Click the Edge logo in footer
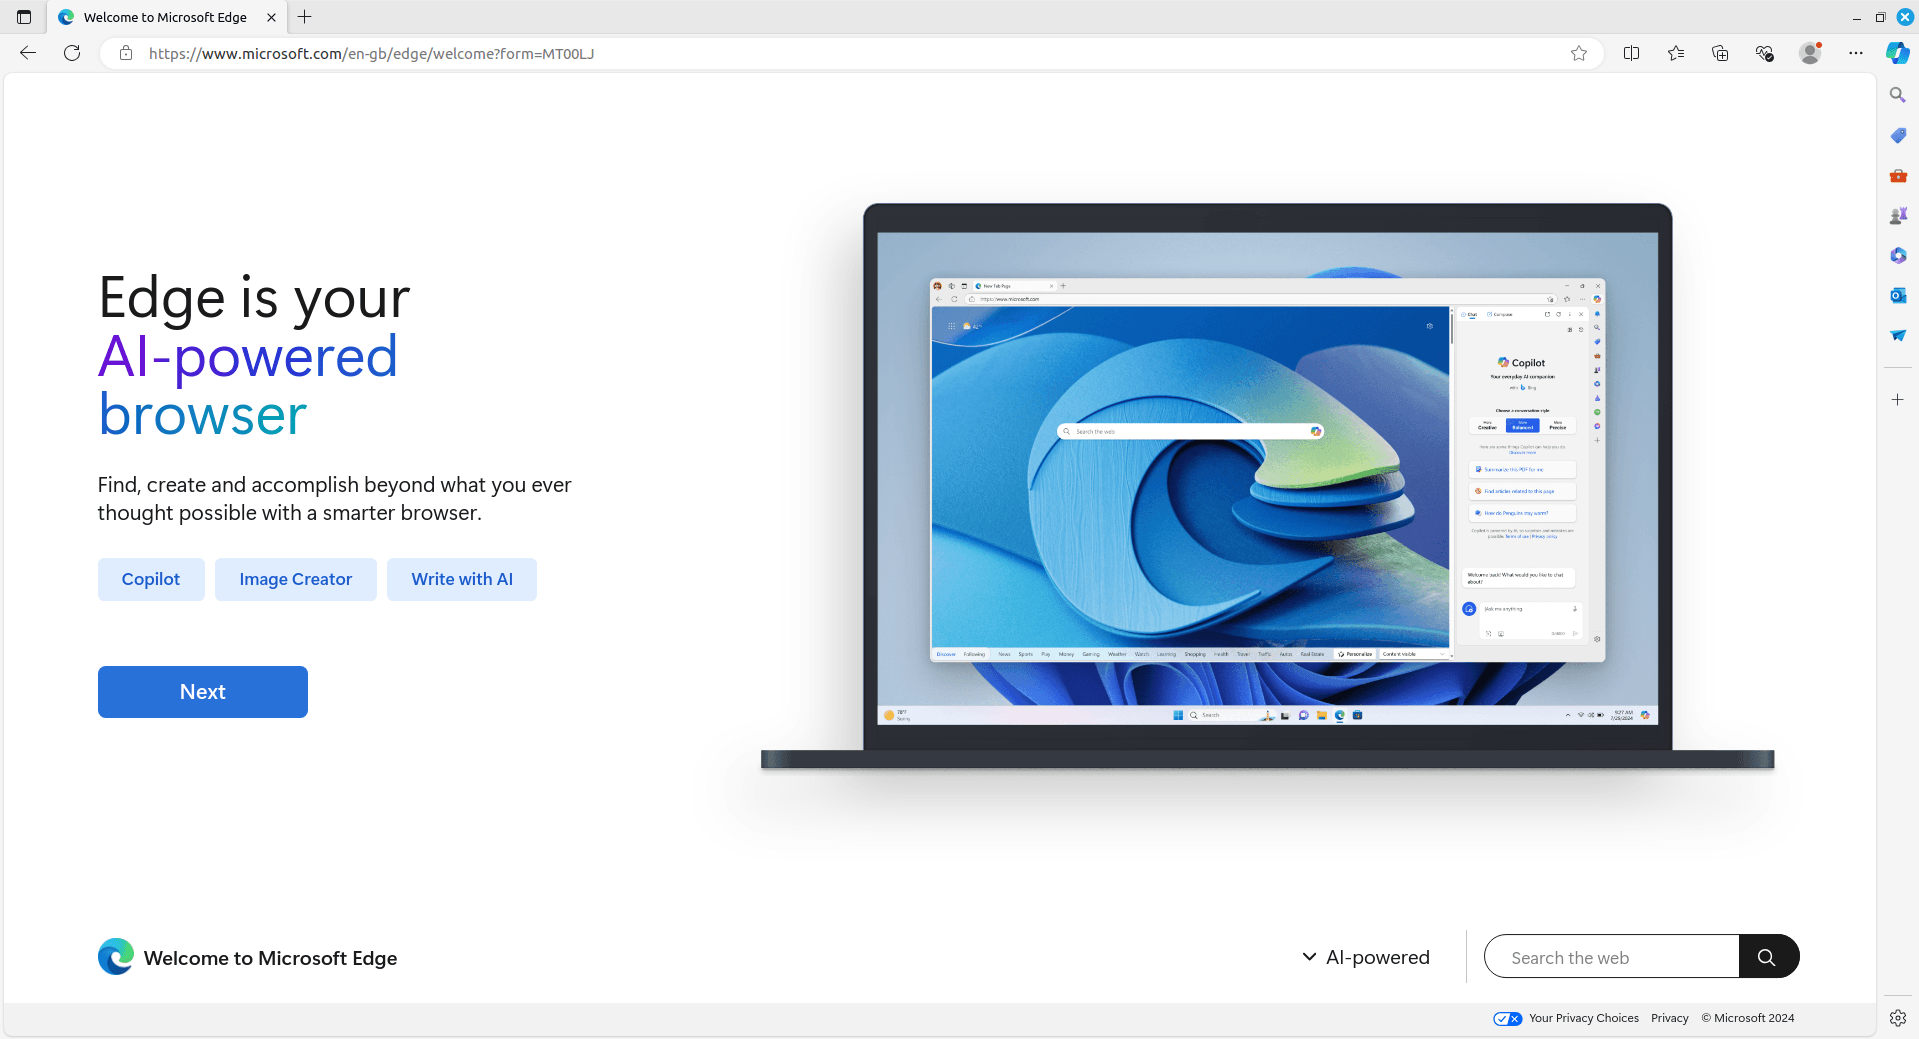The height and width of the screenshot is (1039, 1919). coord(116,957)
